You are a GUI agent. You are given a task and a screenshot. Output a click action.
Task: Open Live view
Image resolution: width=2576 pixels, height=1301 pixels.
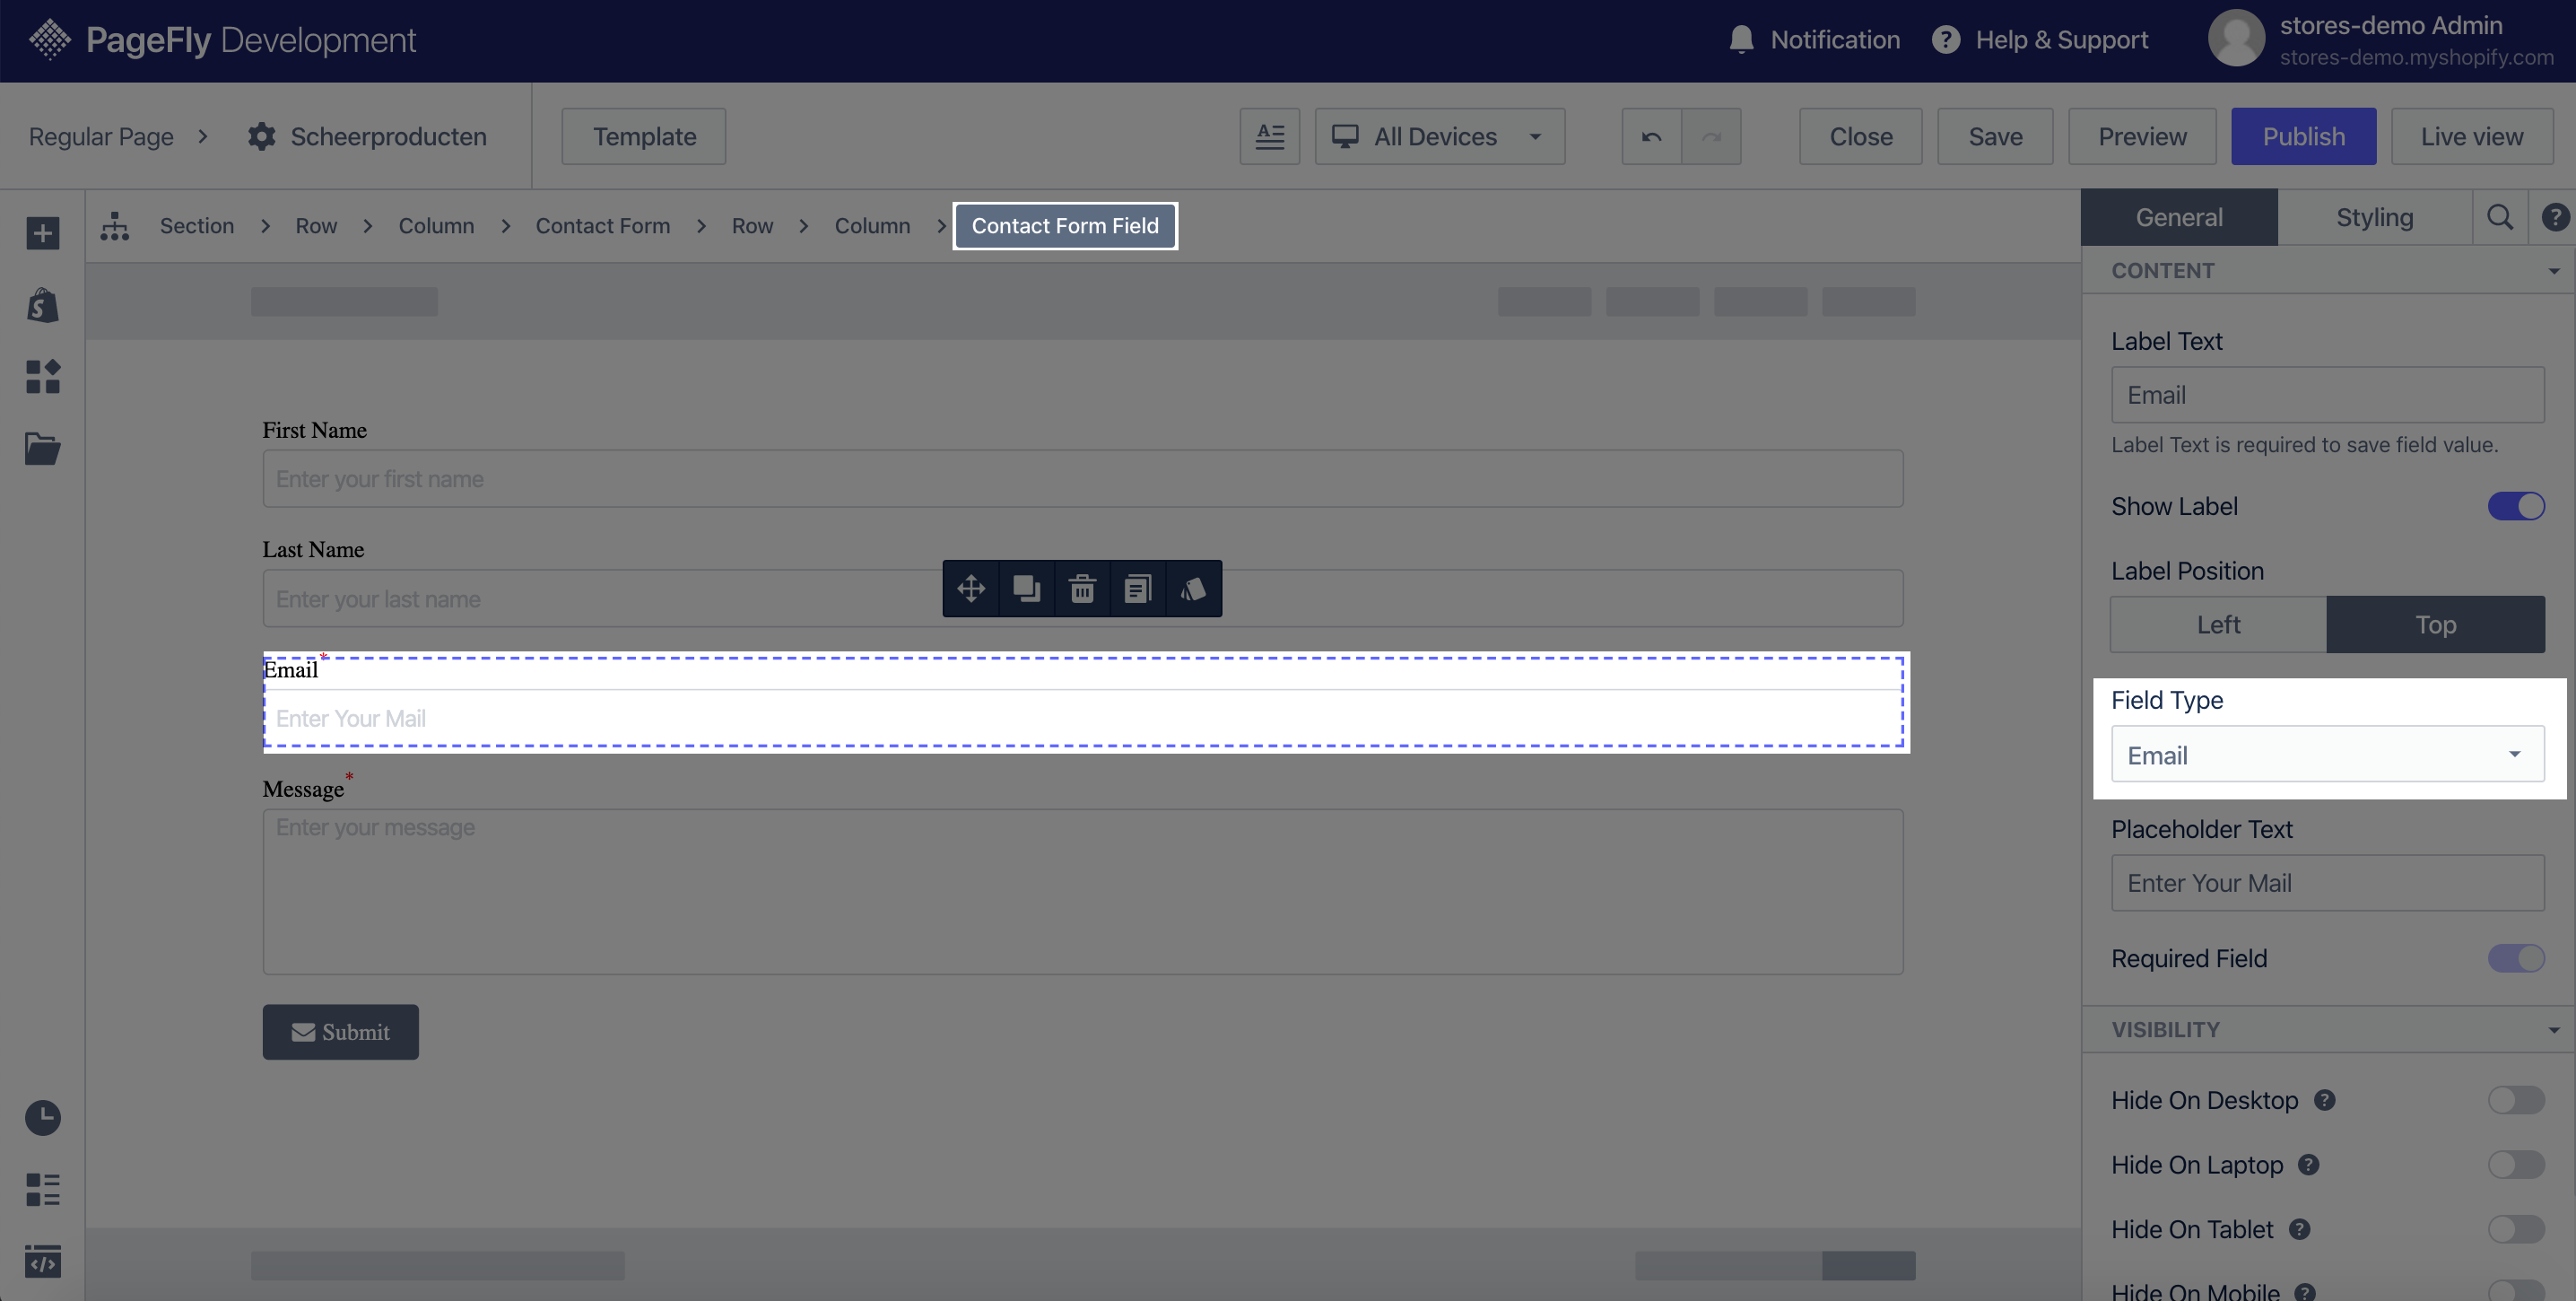coord(2472,136)
